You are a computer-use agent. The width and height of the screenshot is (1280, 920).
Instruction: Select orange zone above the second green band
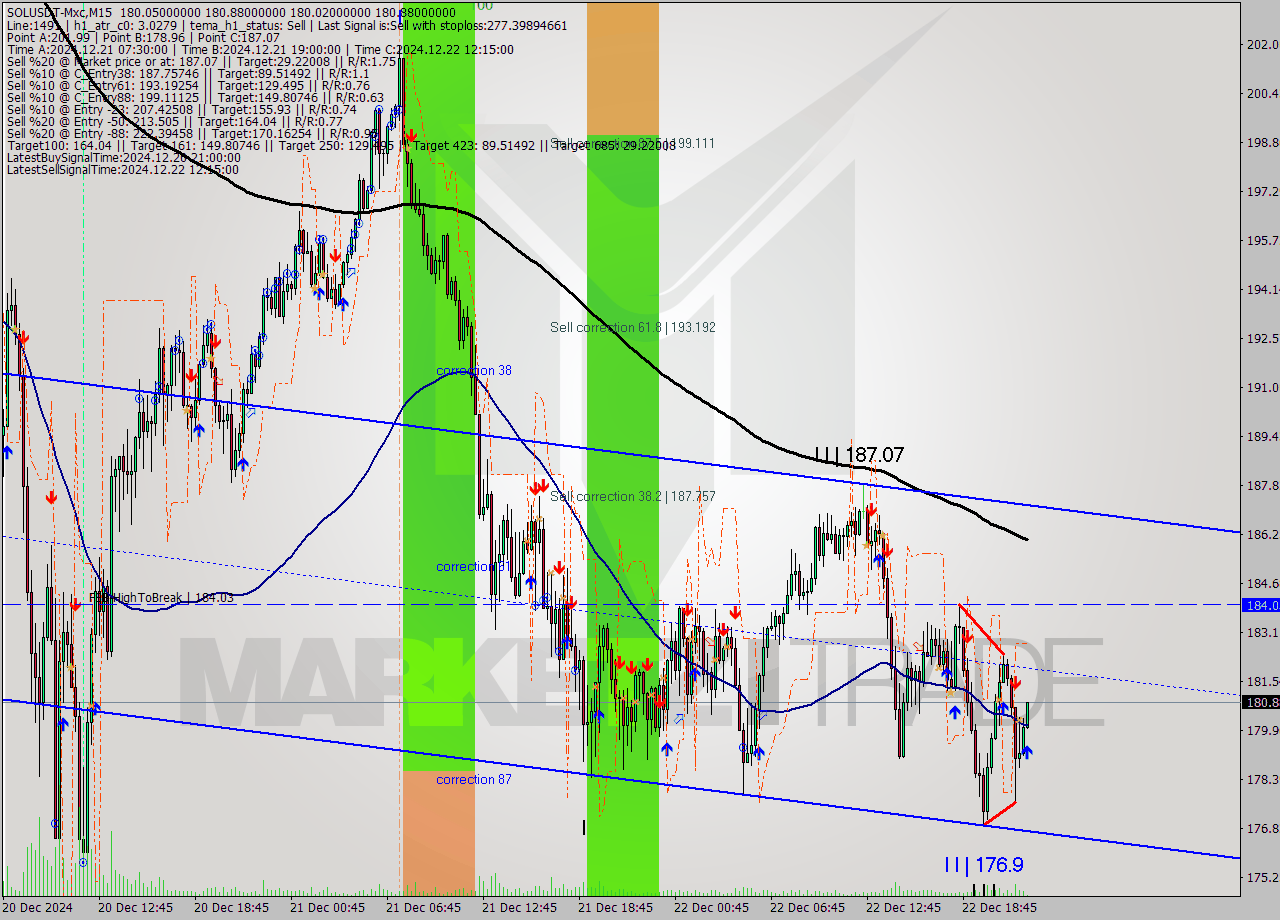[x=623, y=69]
